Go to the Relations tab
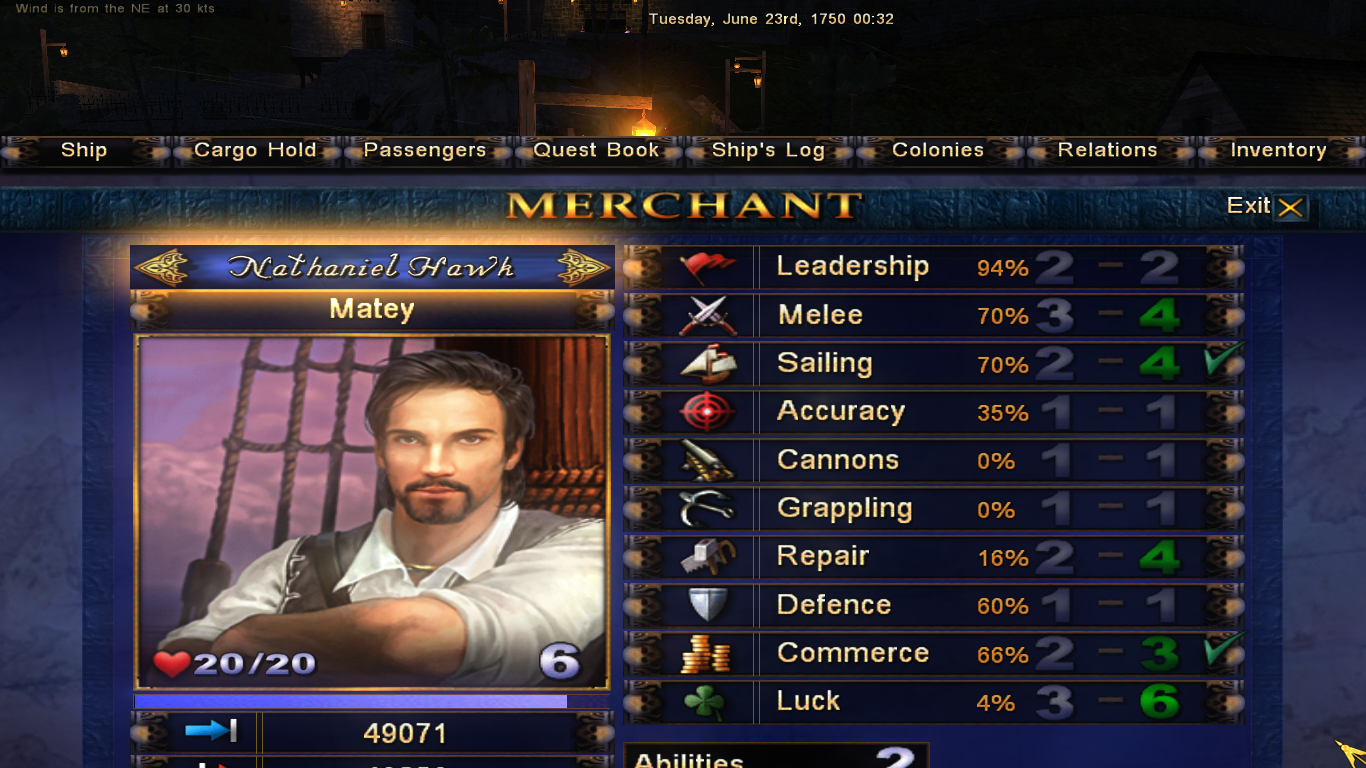 tap(1108, 151)
